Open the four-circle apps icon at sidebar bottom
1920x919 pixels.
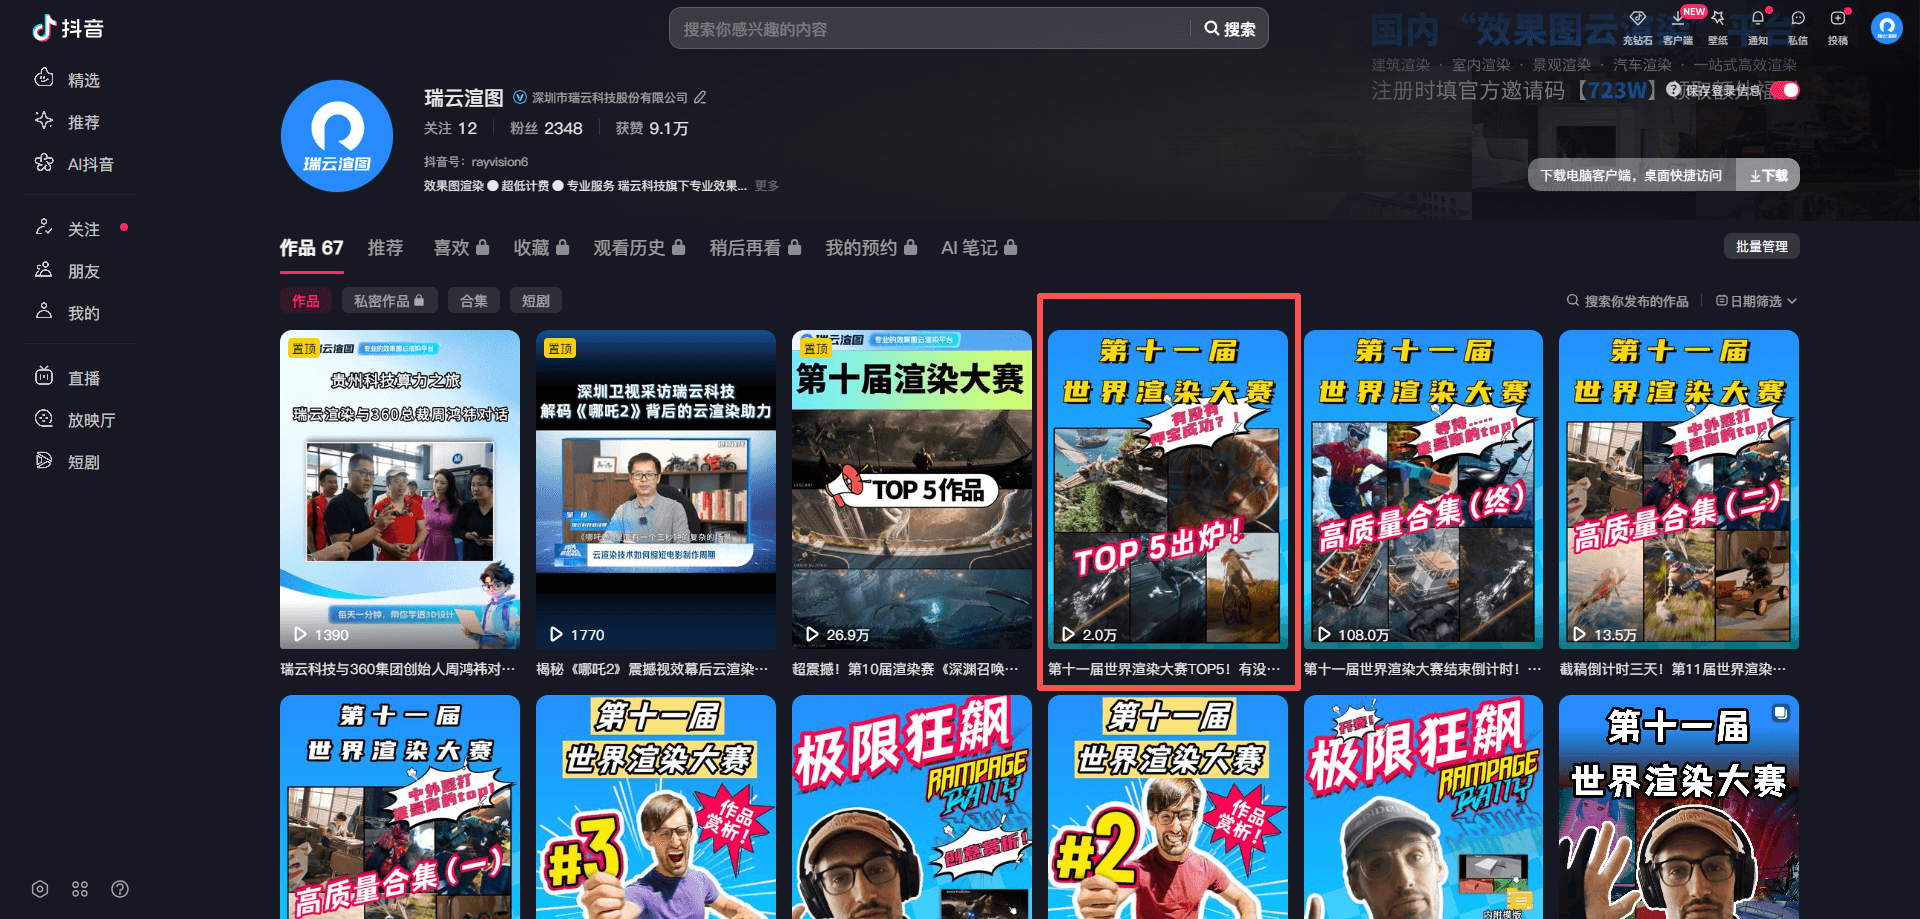click(80, 889)
